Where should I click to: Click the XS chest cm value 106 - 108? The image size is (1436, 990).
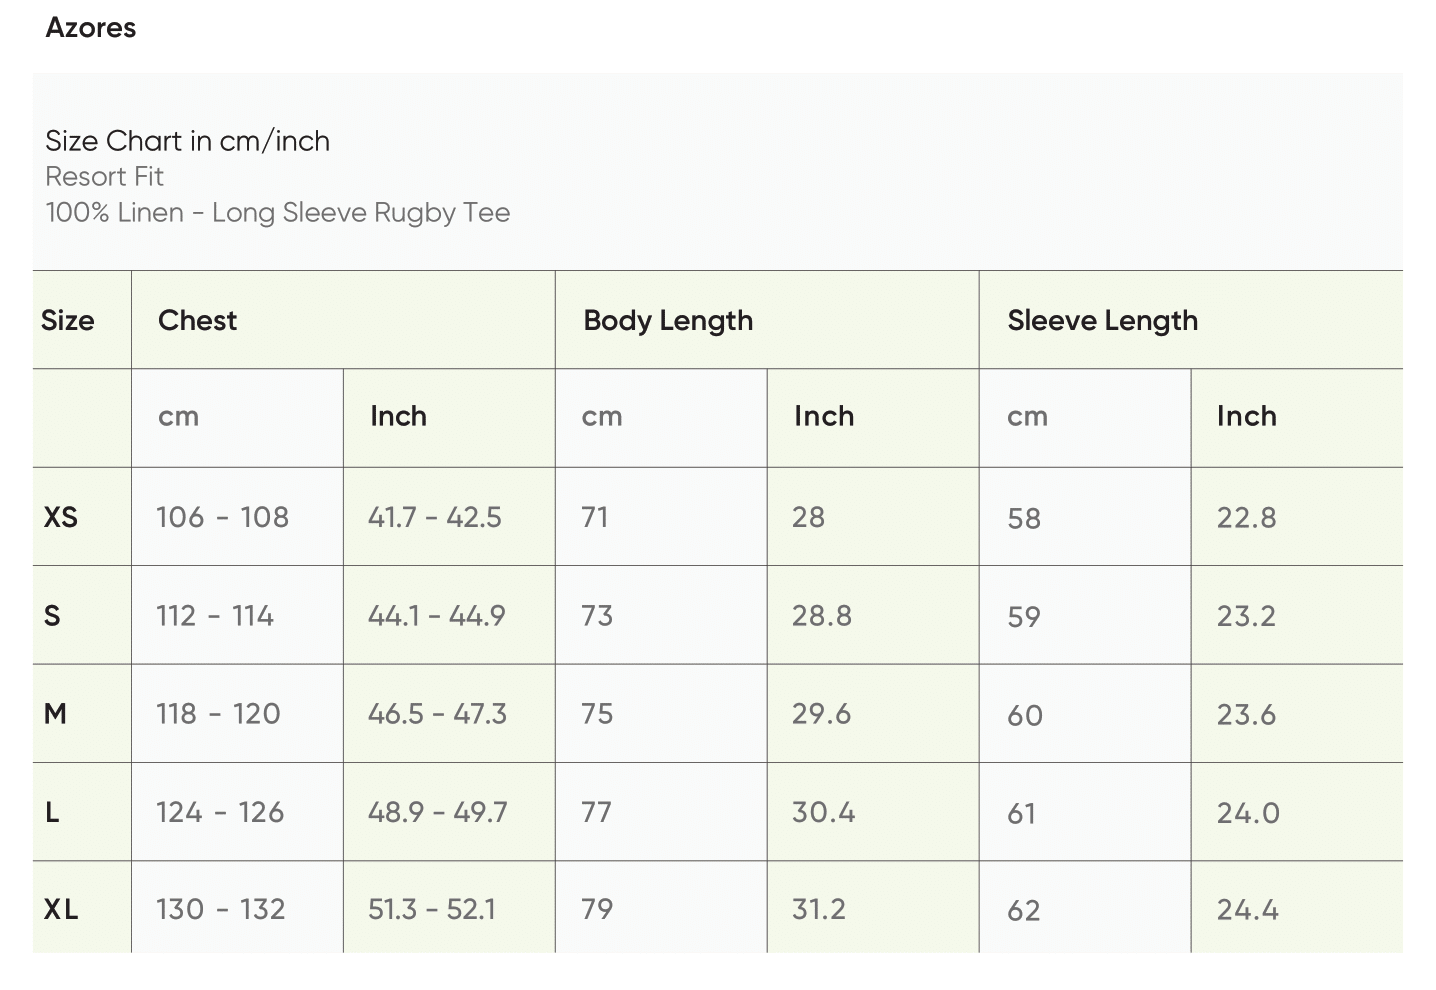222,517
